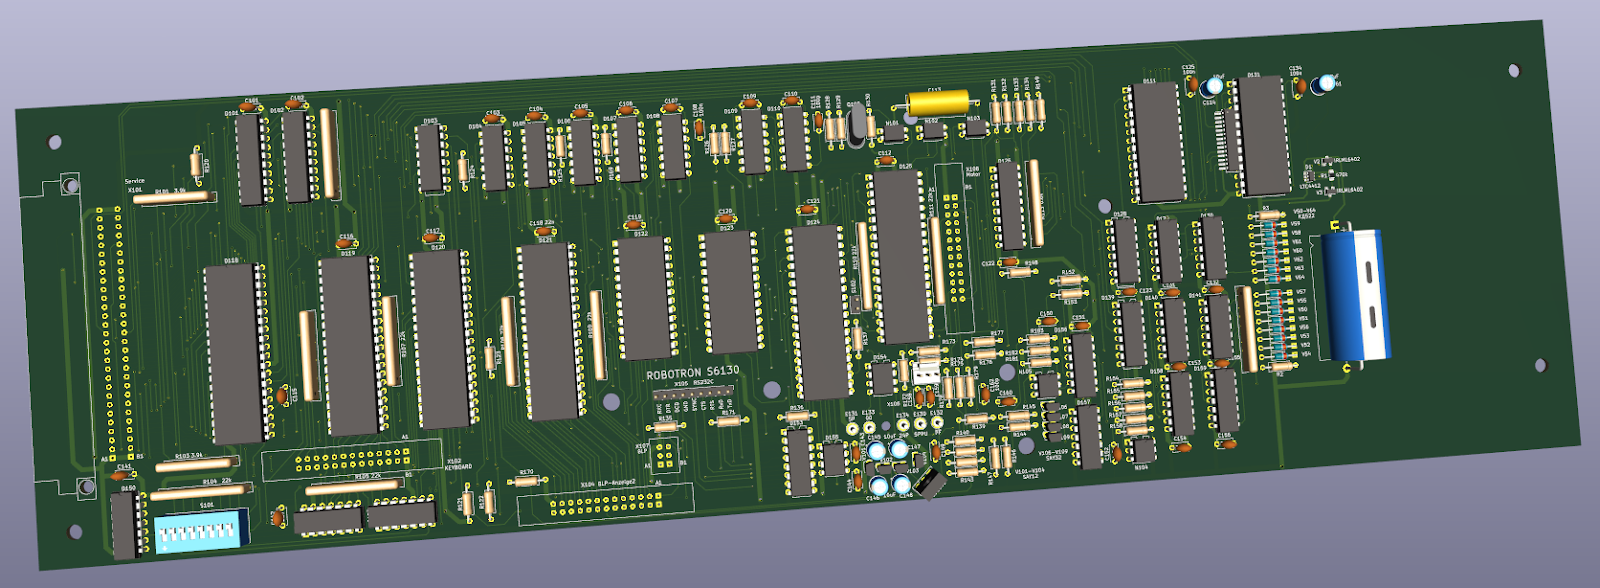Select the D118 chip
1600x588 pixels.
coord(238,353)
